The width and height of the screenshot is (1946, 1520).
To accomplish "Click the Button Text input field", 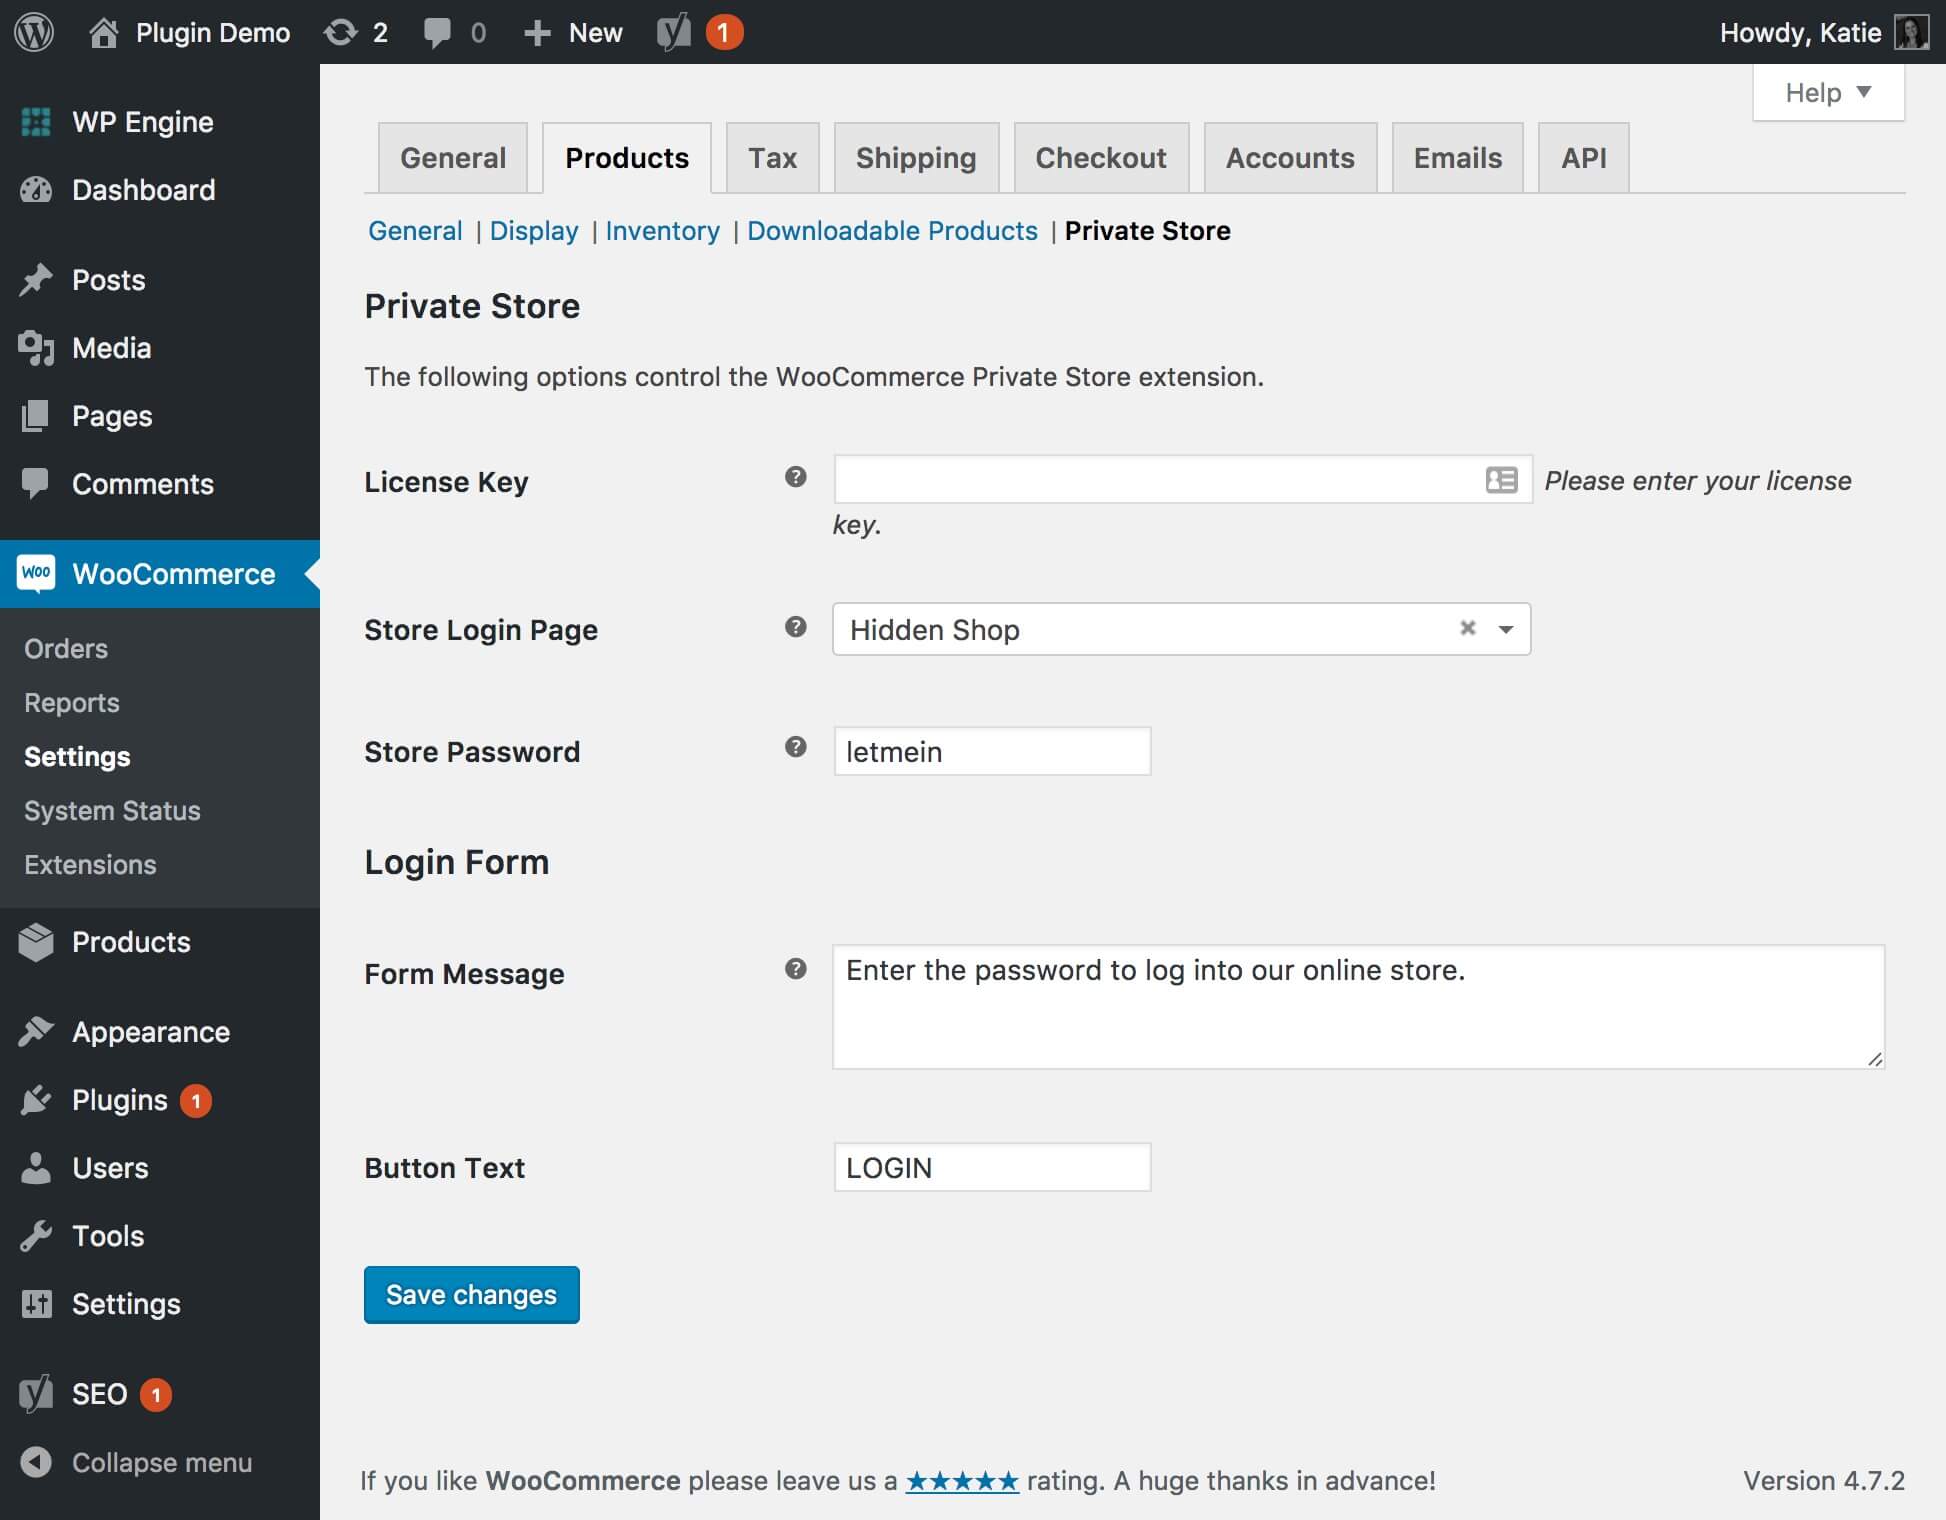I will coord(993,1167).
